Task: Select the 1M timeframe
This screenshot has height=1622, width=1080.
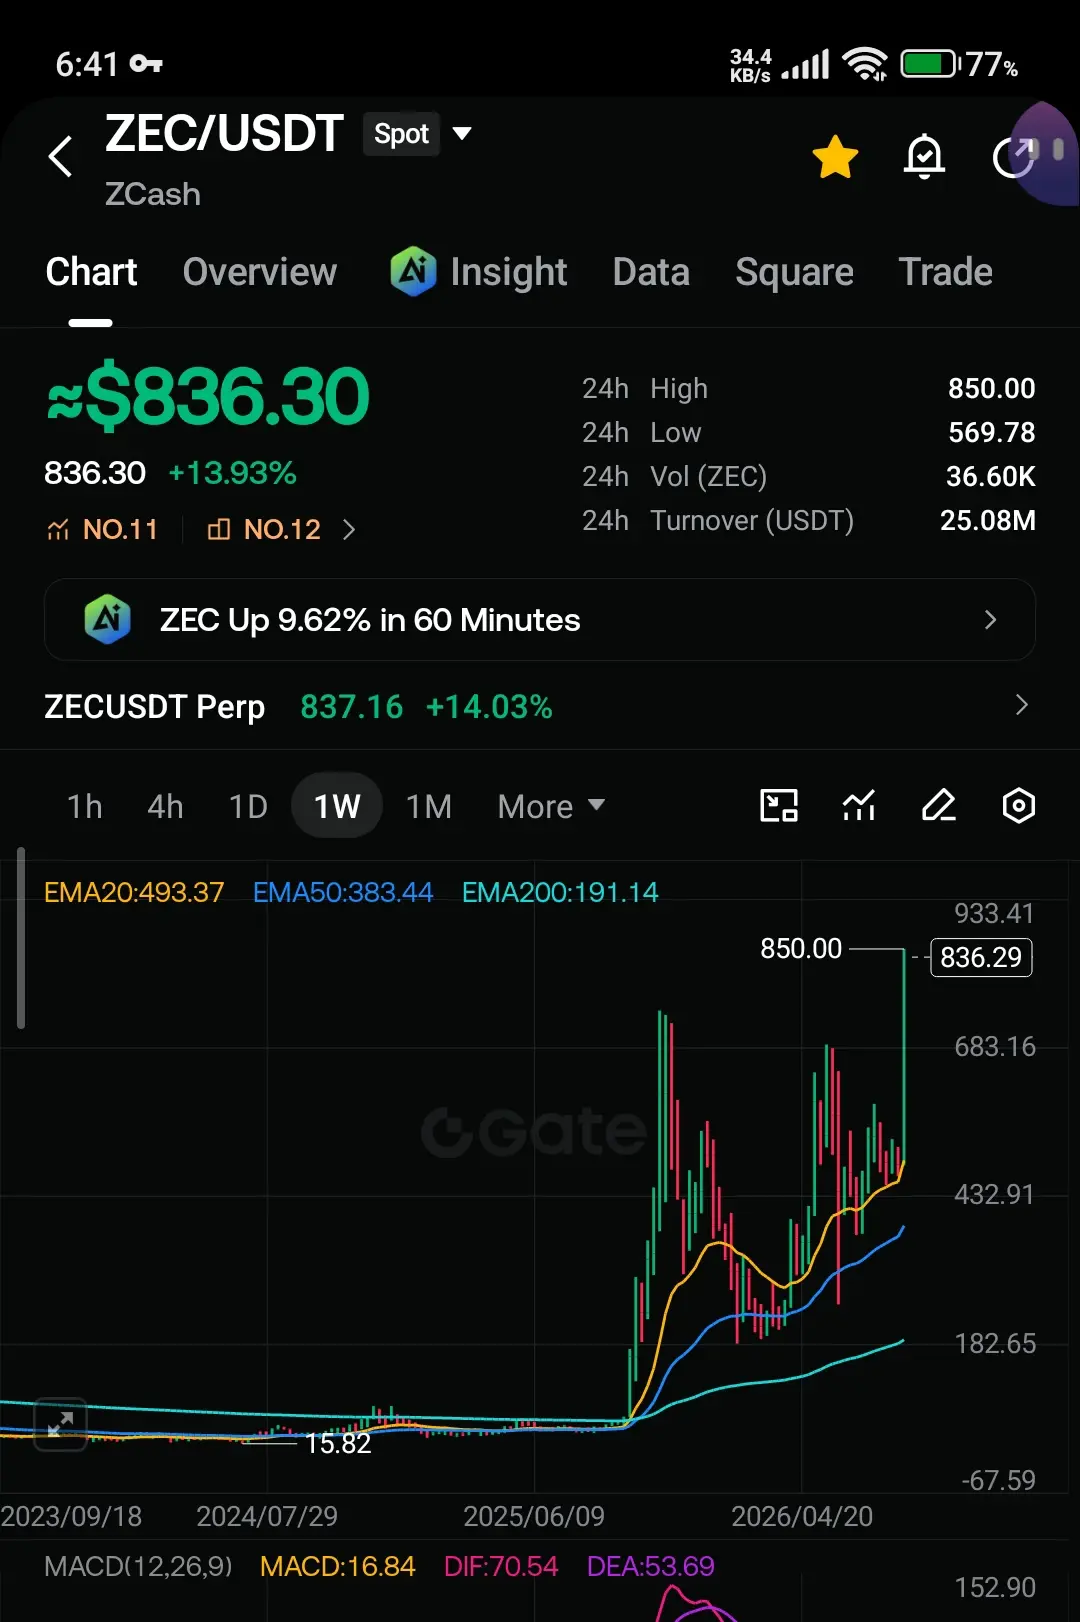Action: pyautogui.click(x=429, y=806)
